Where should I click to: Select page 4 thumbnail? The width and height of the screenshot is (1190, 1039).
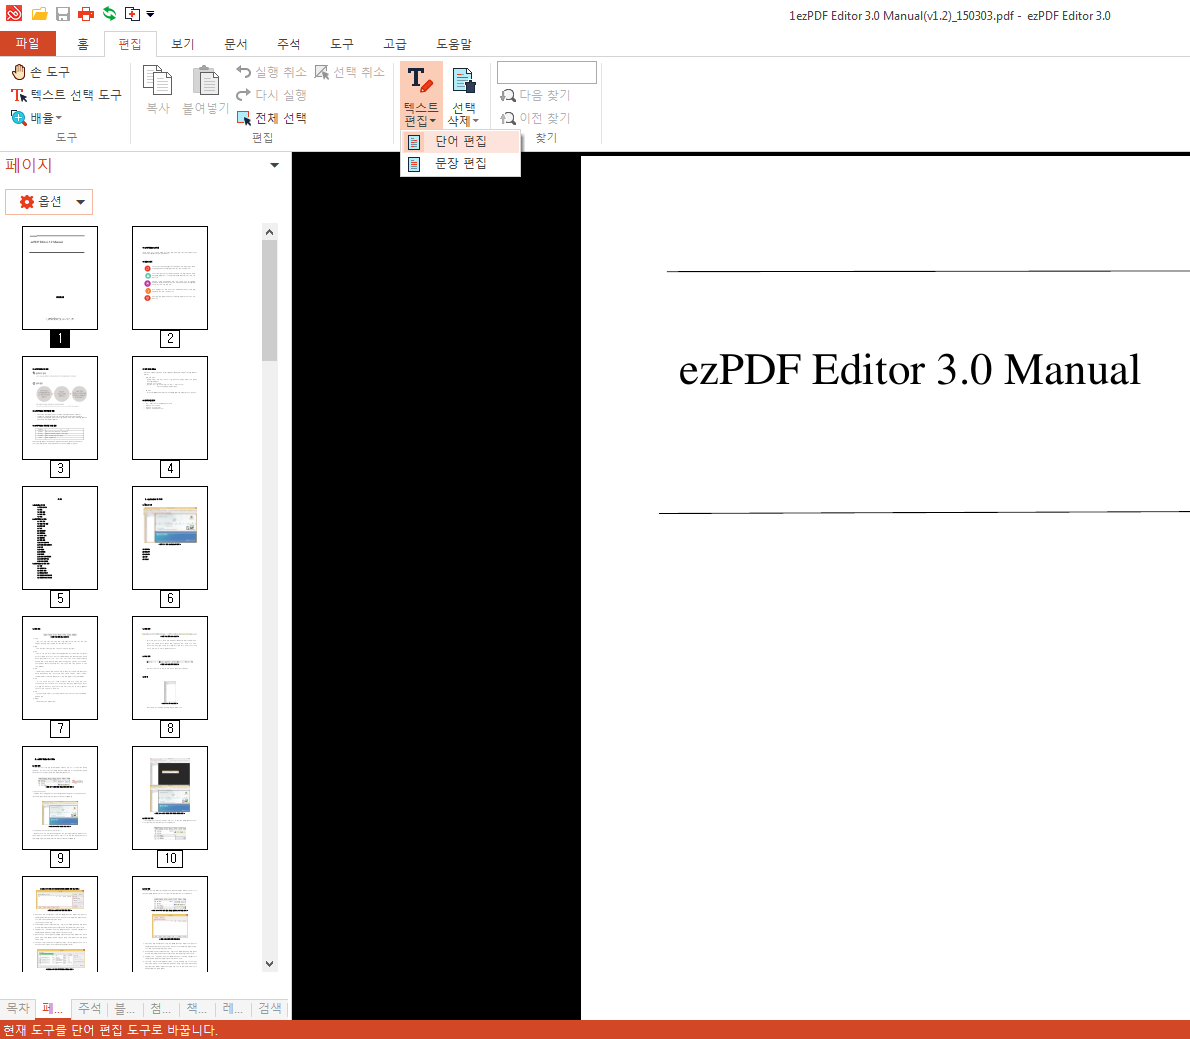pyautogui.click(x=170, y=408)
